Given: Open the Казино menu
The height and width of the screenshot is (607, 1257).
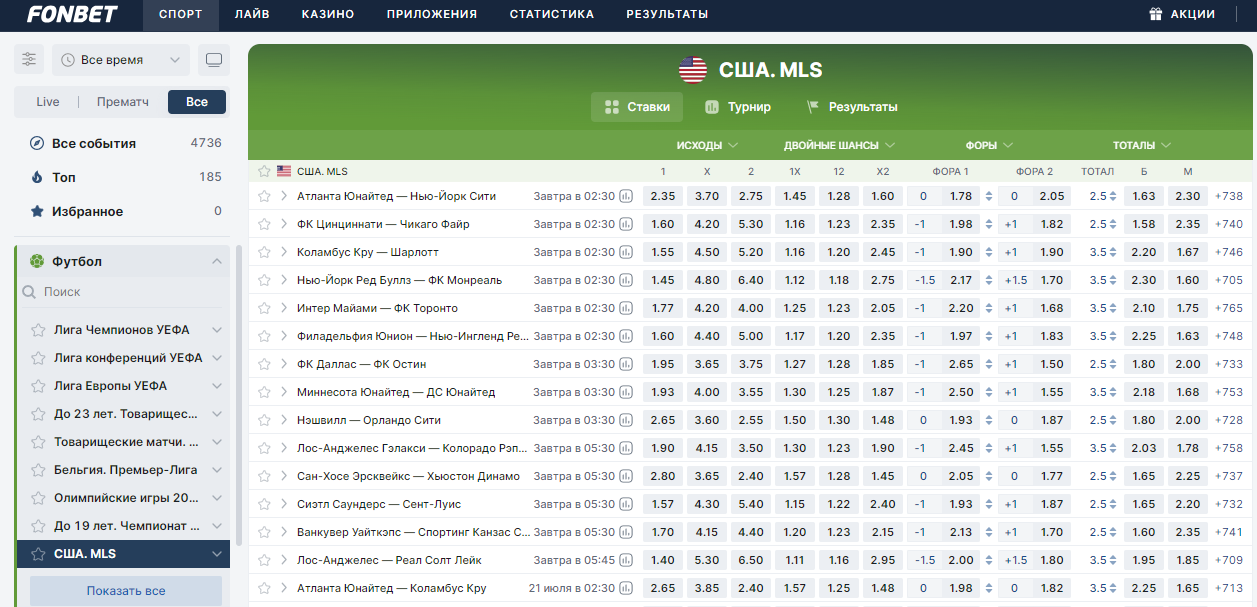Looking at the screenshot, I should click(328, 14).
